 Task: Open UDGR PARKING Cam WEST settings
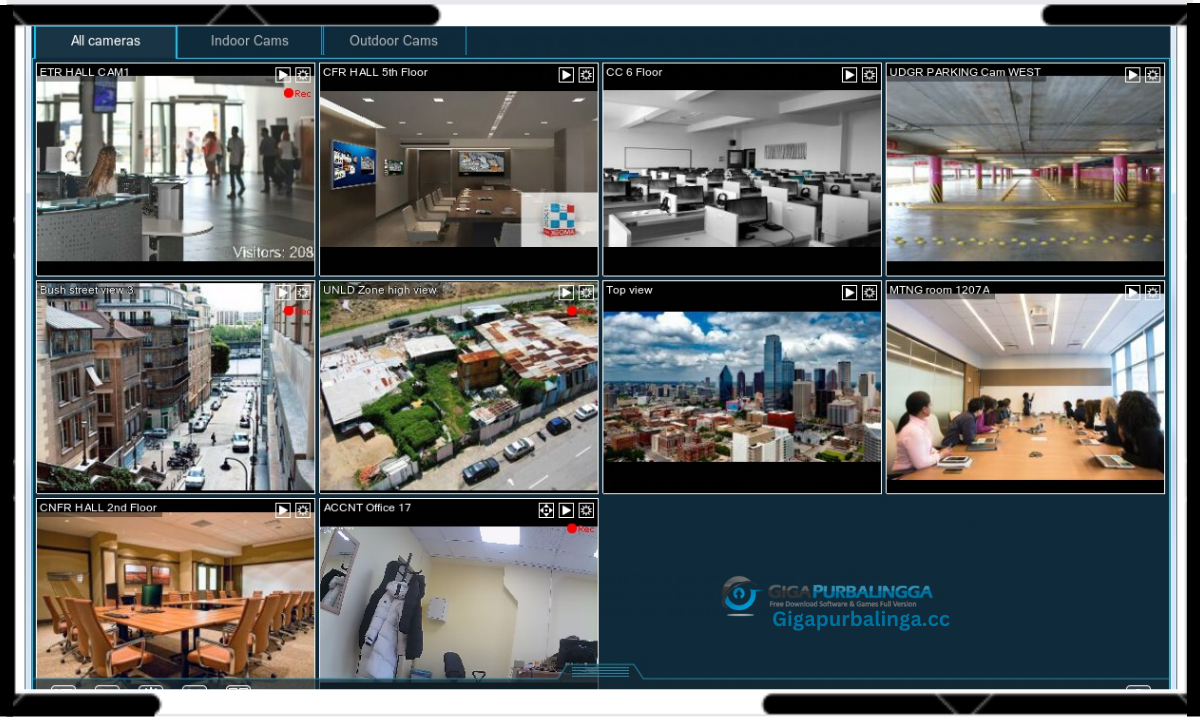click(1152, 75)
